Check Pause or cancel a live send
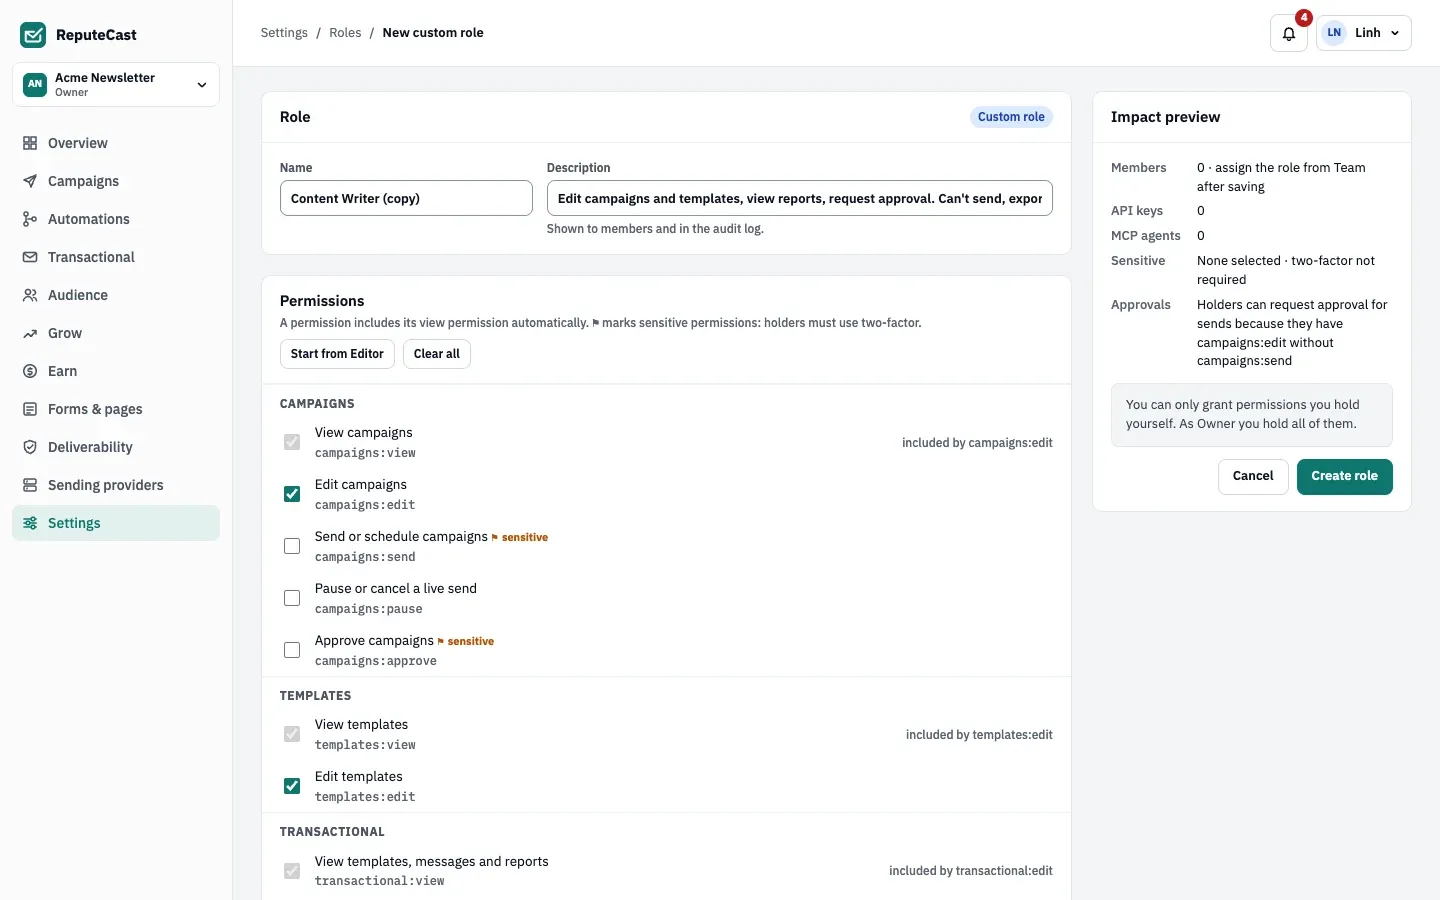 pyautogui.click(x=292, y=598)
